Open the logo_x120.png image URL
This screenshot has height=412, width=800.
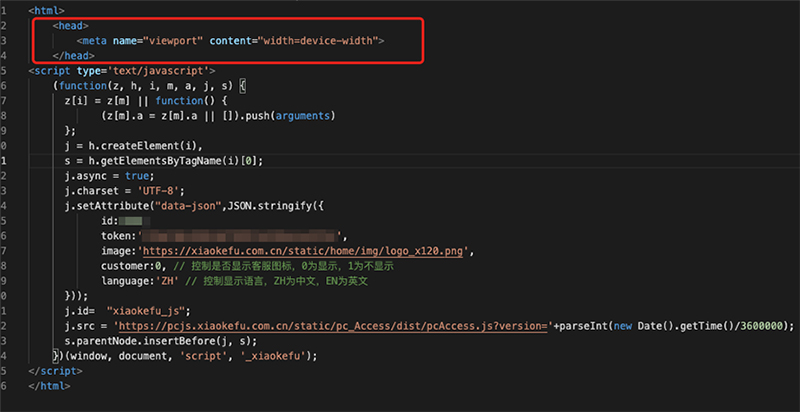(x=303, y=251)
